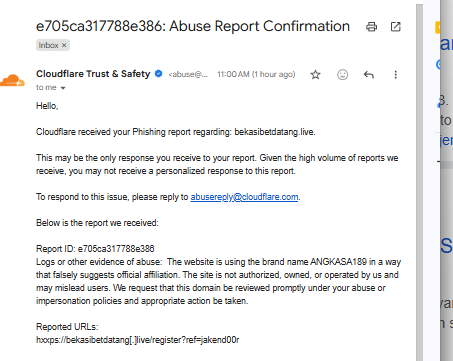The image size is (453, 361).
Task: Remove the Inbox label via its x
Action: pyautogui.click(x=64, y=45)
